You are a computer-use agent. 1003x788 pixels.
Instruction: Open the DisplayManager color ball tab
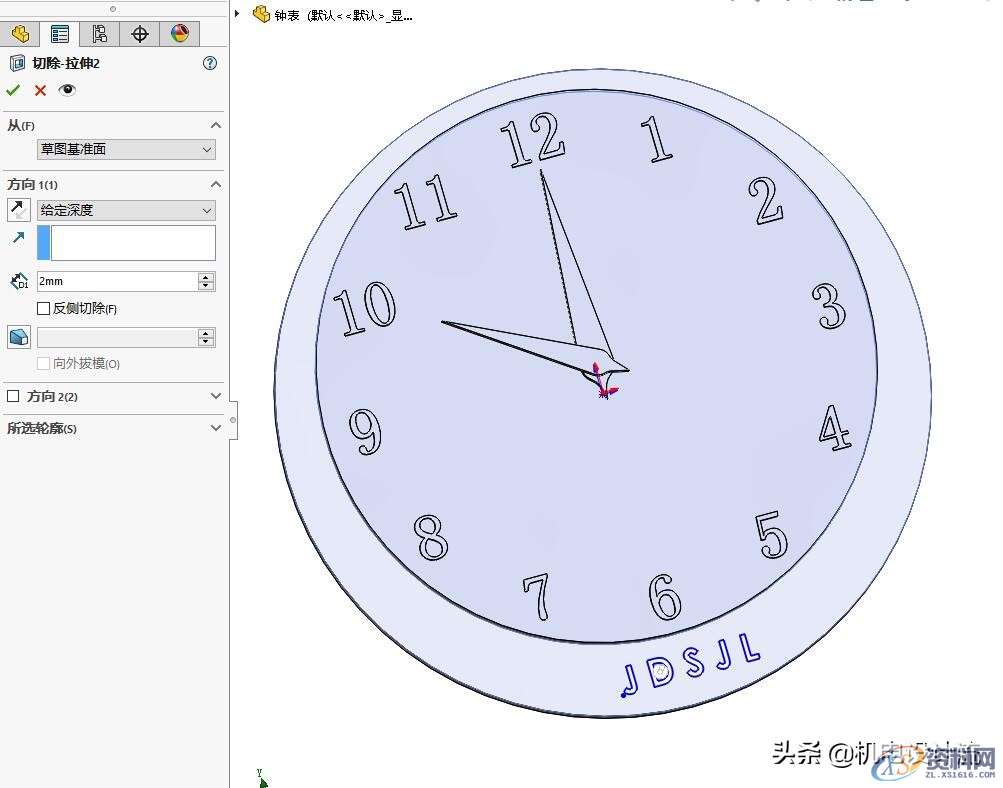tap(179, 34)
